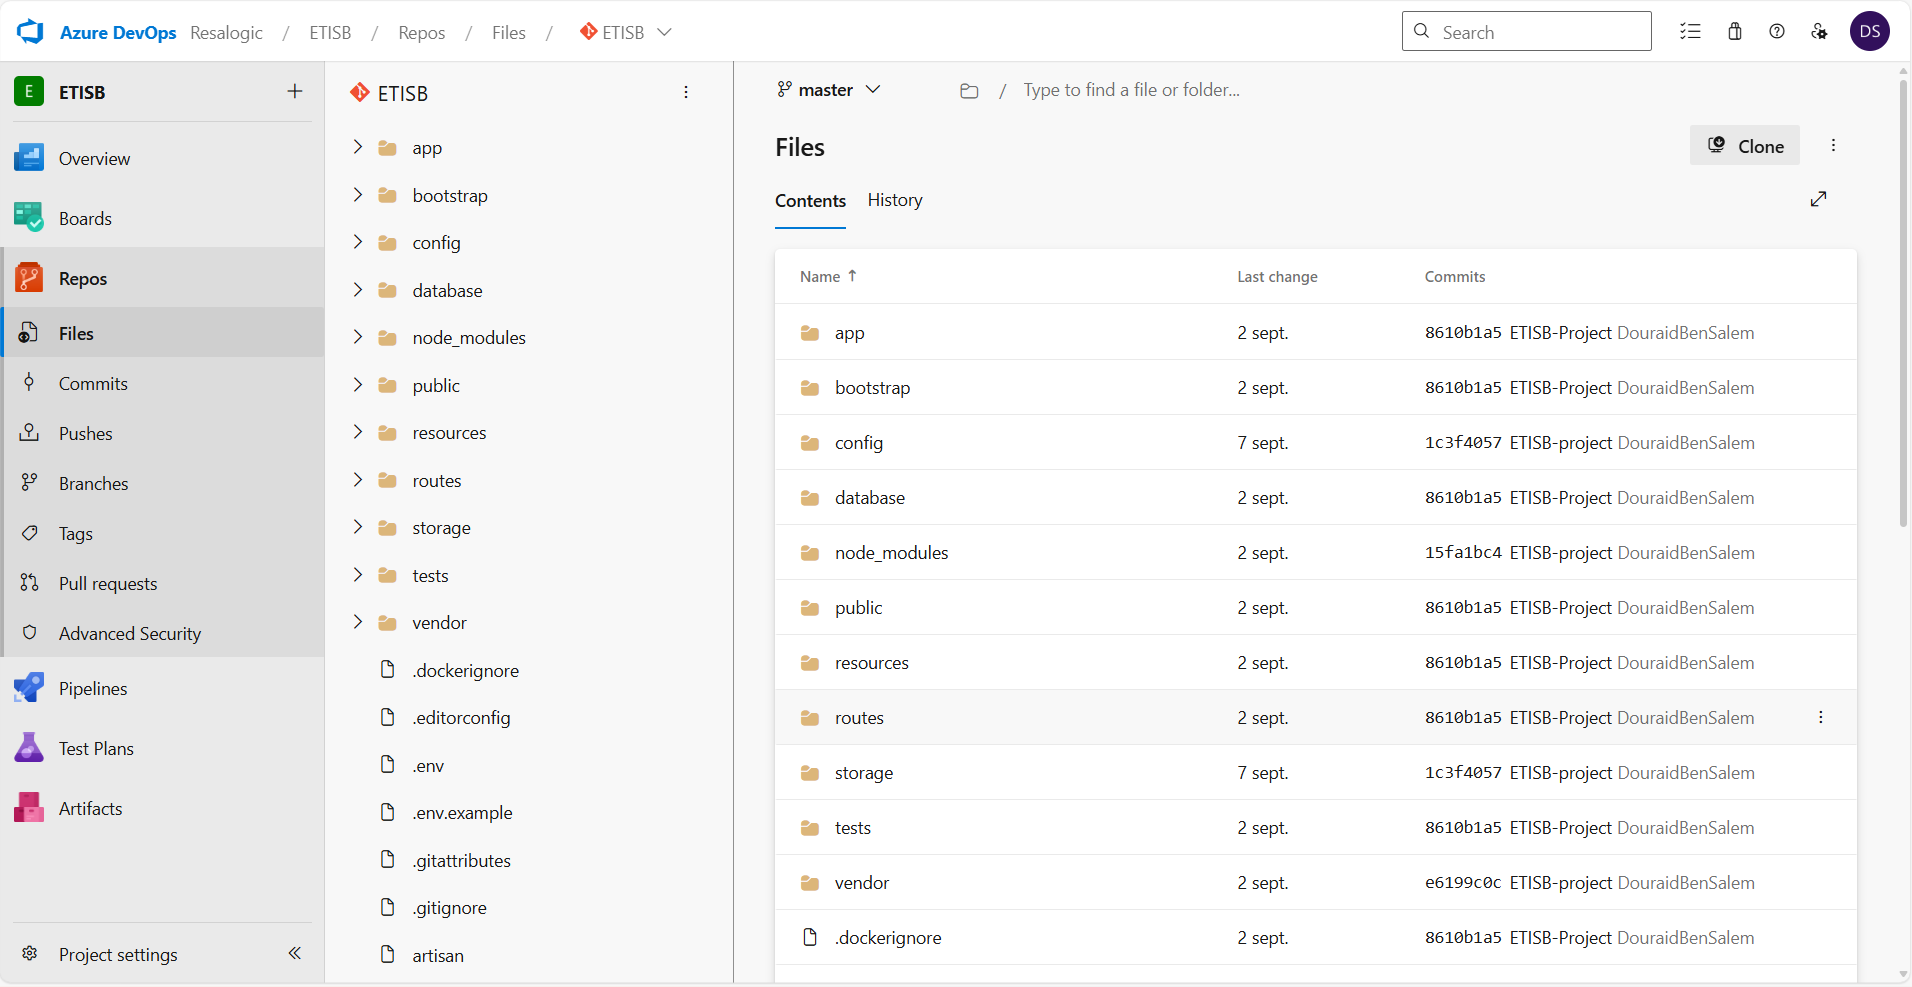Open the User settings icon
This screenshot has height=987, width=1912.
1819,32
